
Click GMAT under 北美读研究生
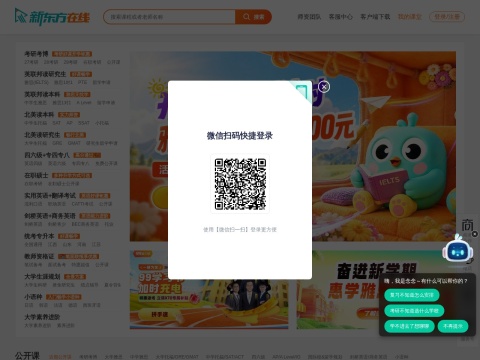[74, 143]
